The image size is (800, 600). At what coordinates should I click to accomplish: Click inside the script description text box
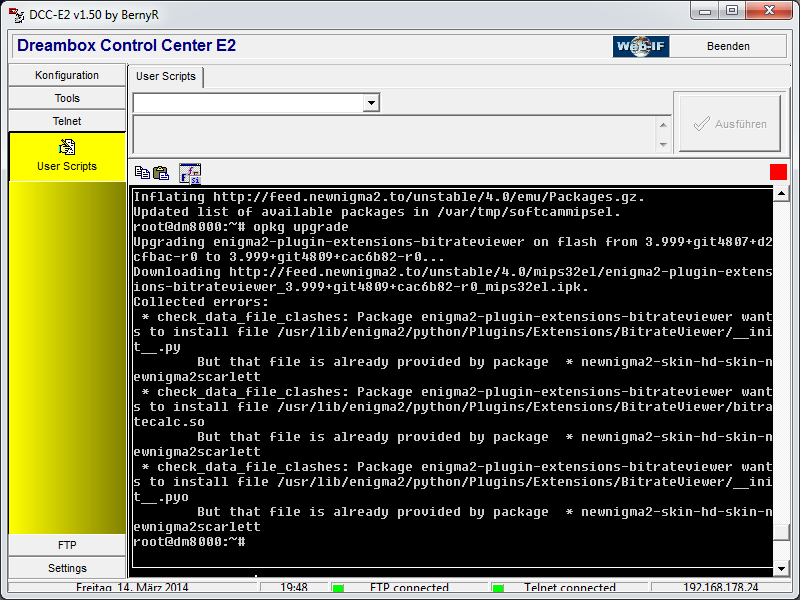(x=394, y=135)
